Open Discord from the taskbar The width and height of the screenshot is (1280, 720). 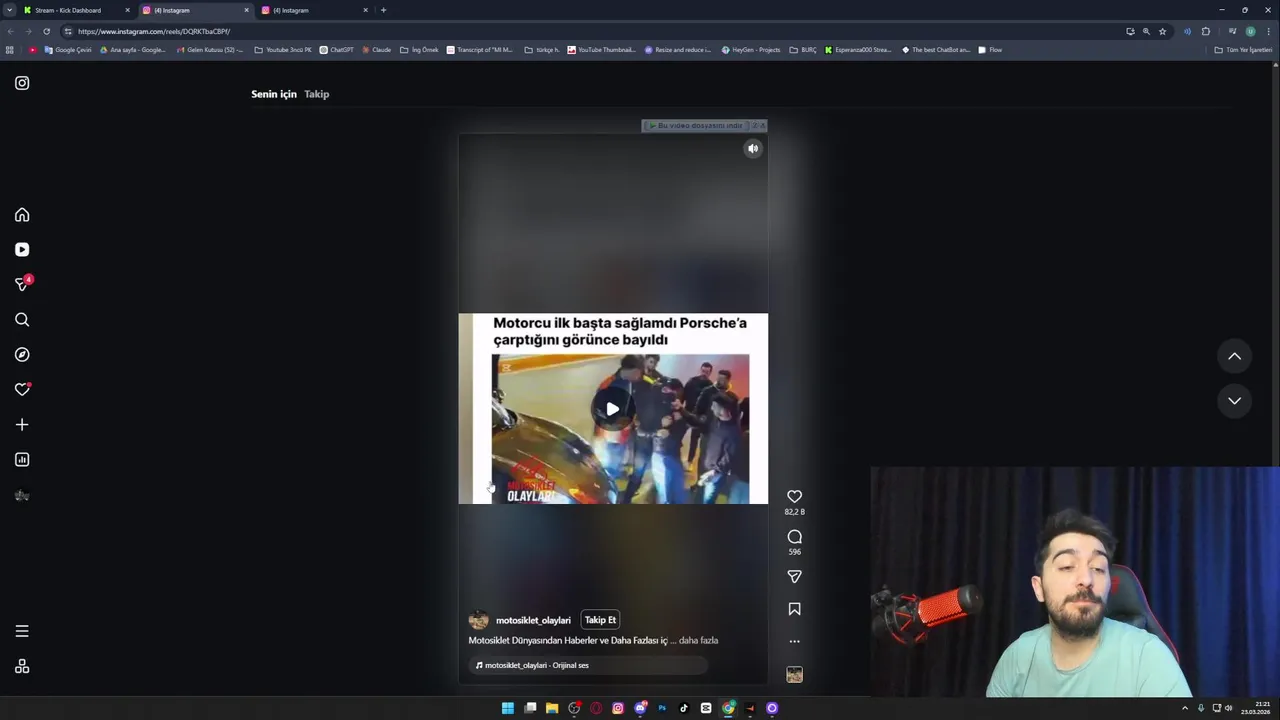640,708
